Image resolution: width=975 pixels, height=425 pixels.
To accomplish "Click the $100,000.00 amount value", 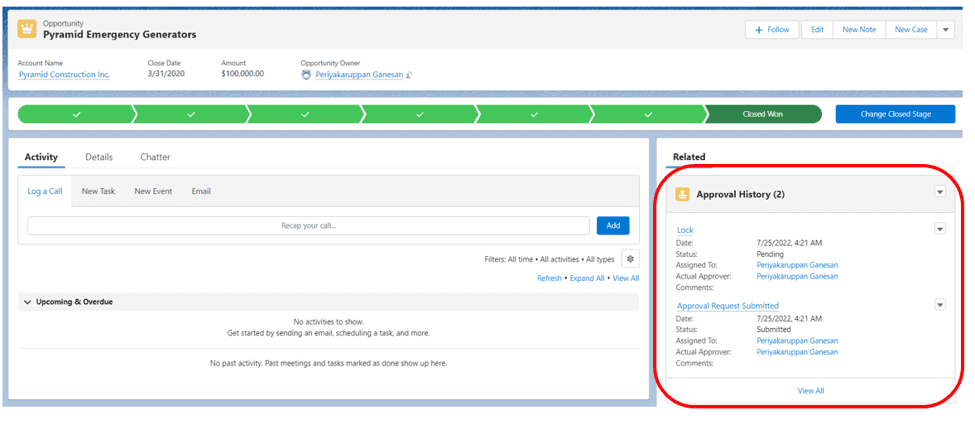I will pos(243,73).
